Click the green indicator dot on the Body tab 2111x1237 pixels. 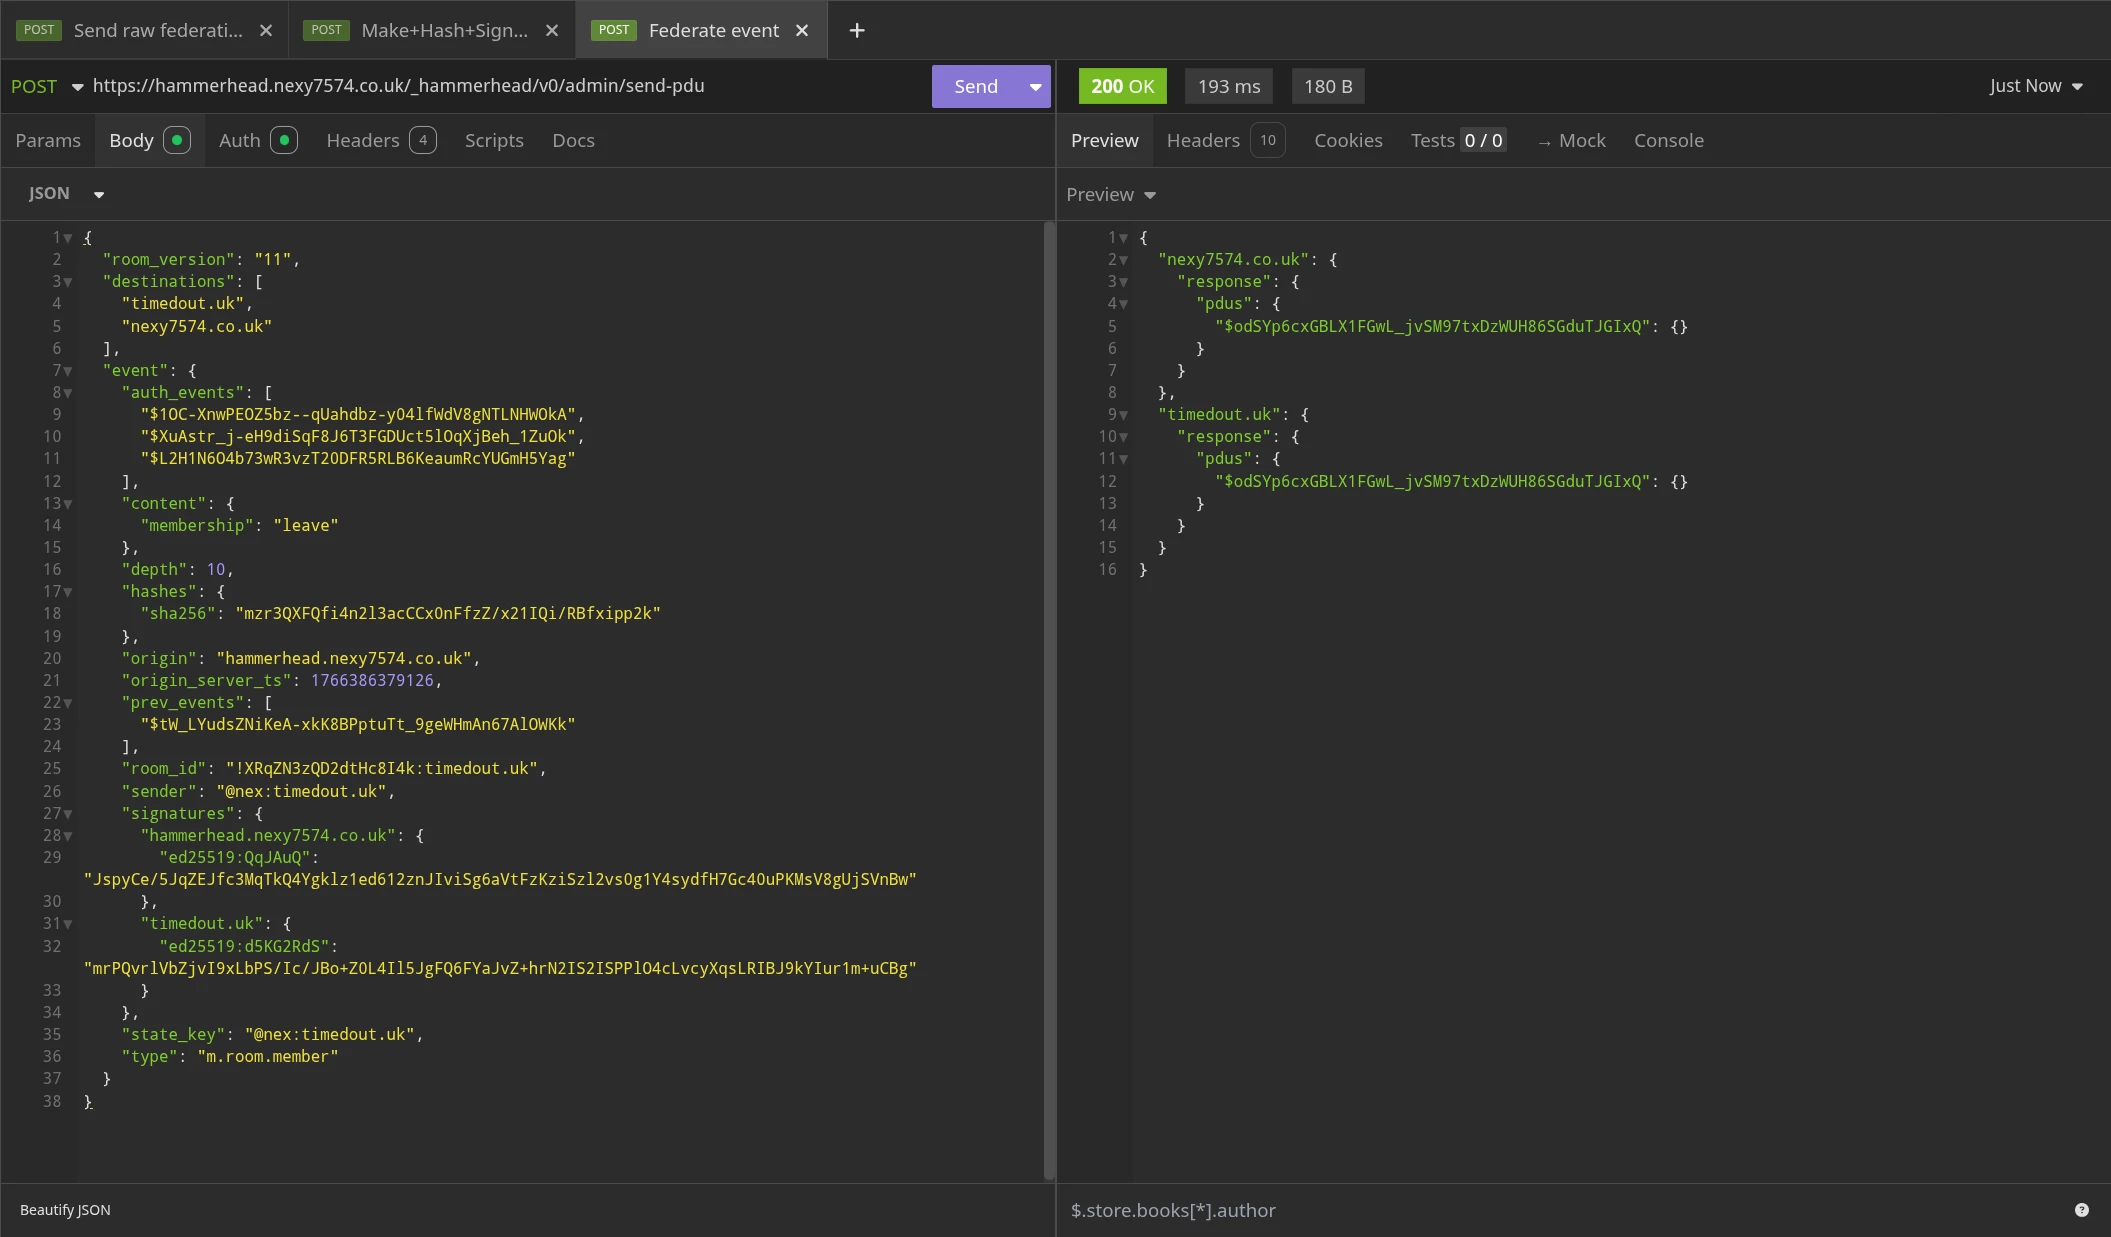[176, 140]
